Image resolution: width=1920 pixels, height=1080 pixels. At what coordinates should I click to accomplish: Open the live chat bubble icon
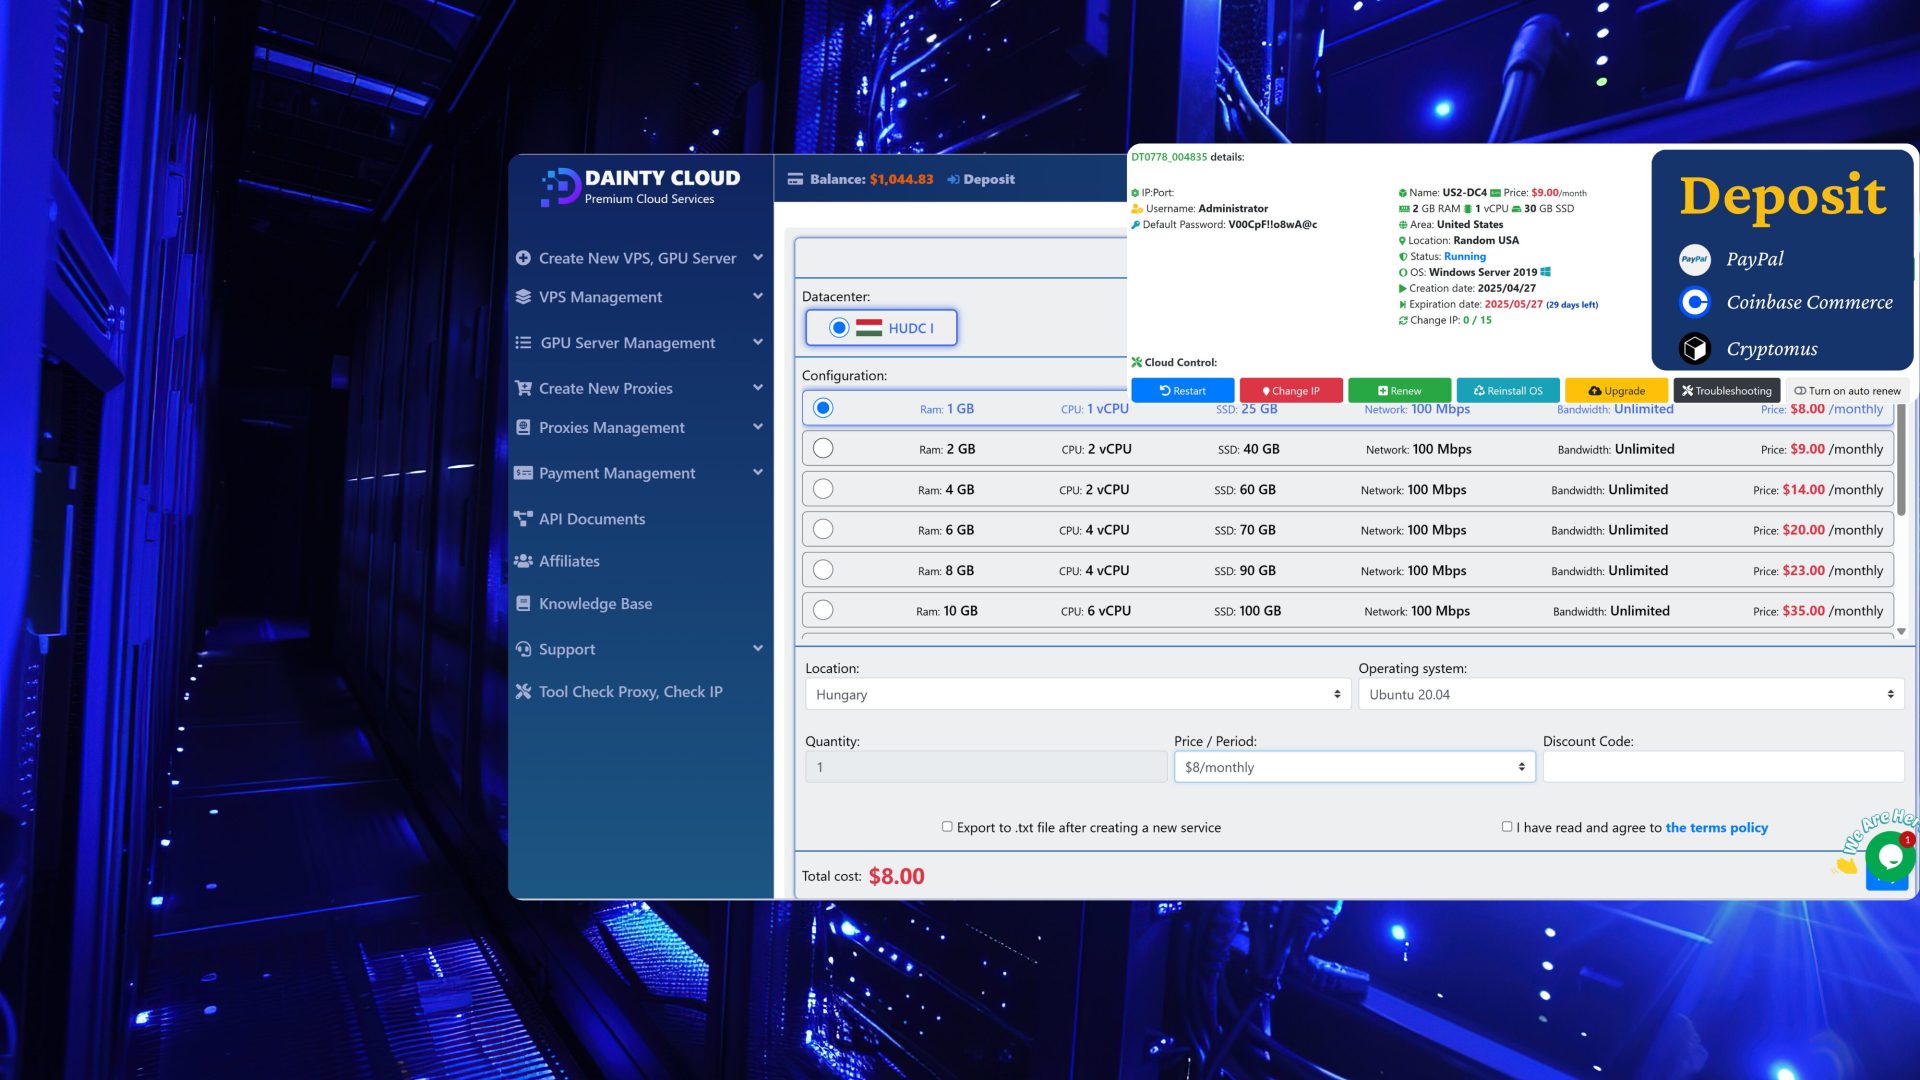point(1889,855)
